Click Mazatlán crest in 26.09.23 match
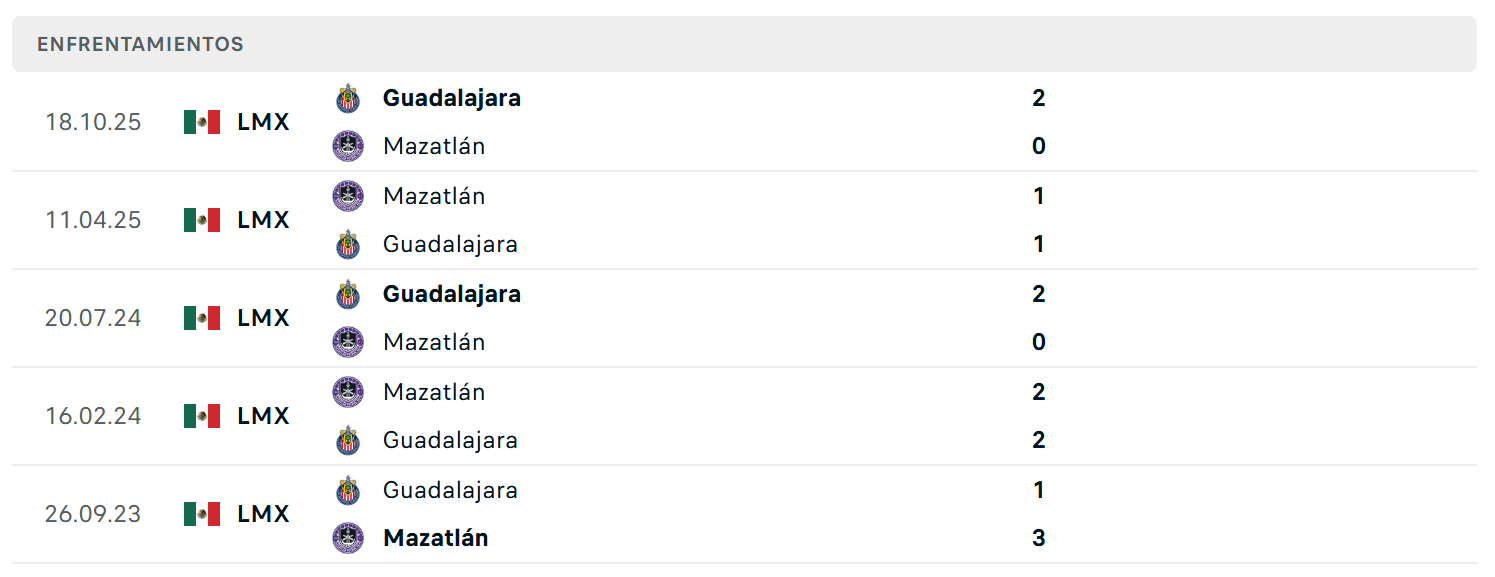Viewport: 1495px width, 577px height. (348, 538)
